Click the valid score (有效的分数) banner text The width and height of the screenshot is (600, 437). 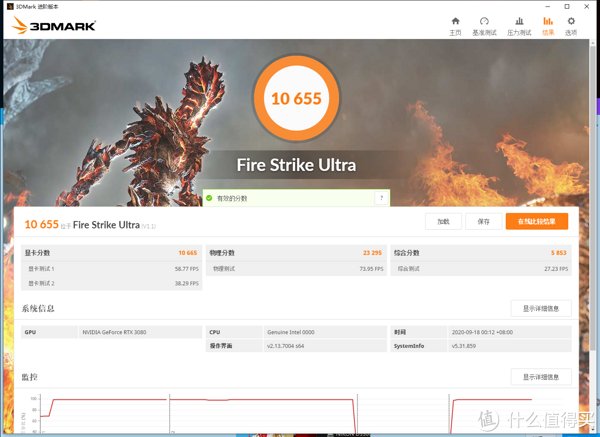(232, 198)
